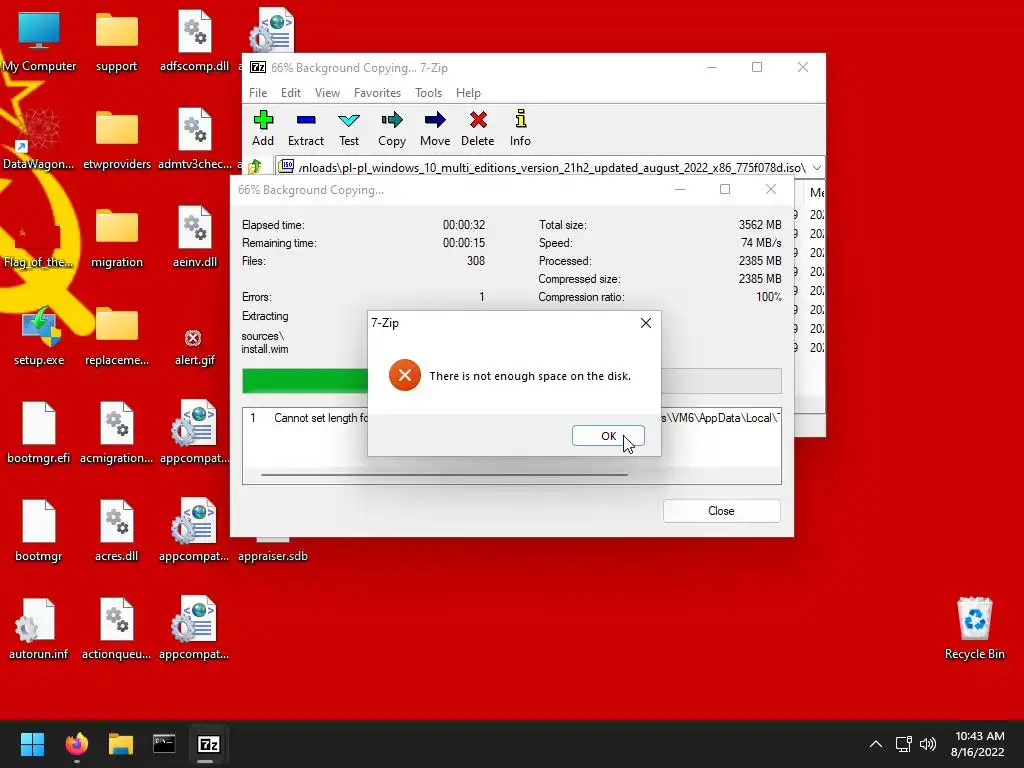Select autorun.inf file on desktop
This screenshot has width=1024, height=768.
(39, 630)
